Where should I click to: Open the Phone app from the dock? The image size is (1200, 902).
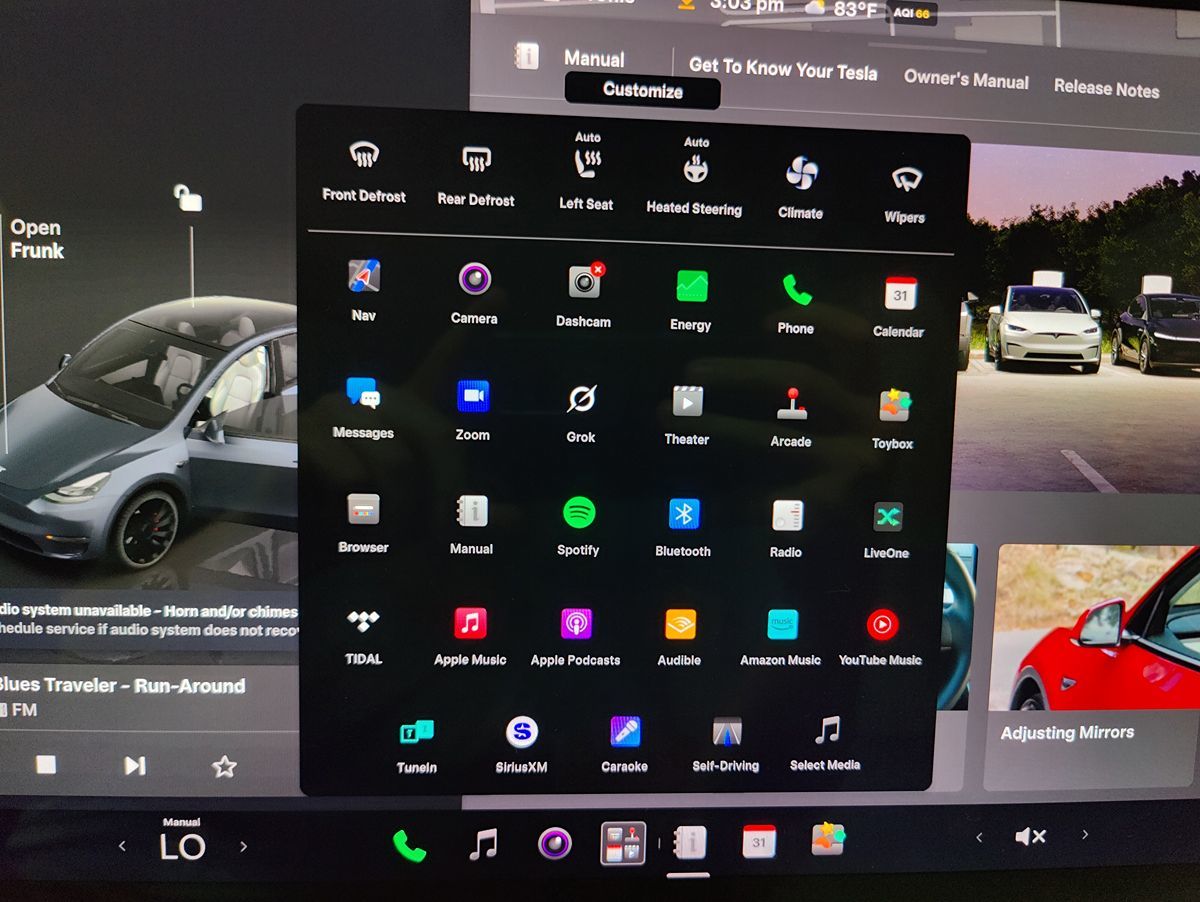[409, 846]
